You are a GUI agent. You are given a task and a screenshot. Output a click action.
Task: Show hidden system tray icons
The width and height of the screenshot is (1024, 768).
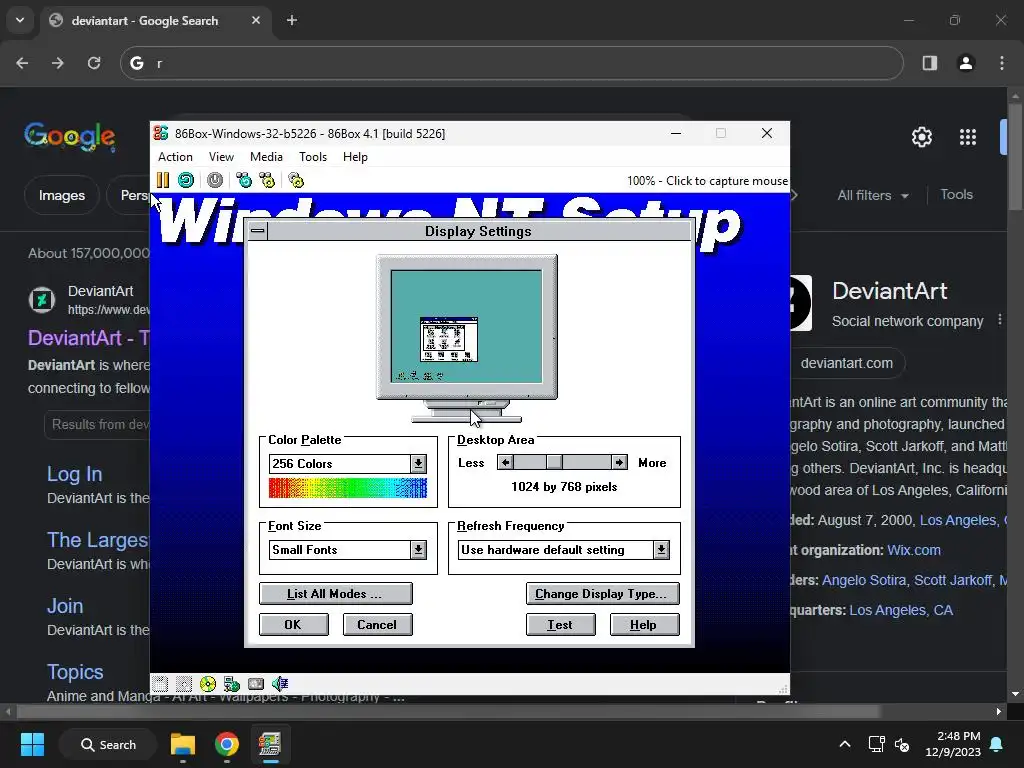coord(844,744)
